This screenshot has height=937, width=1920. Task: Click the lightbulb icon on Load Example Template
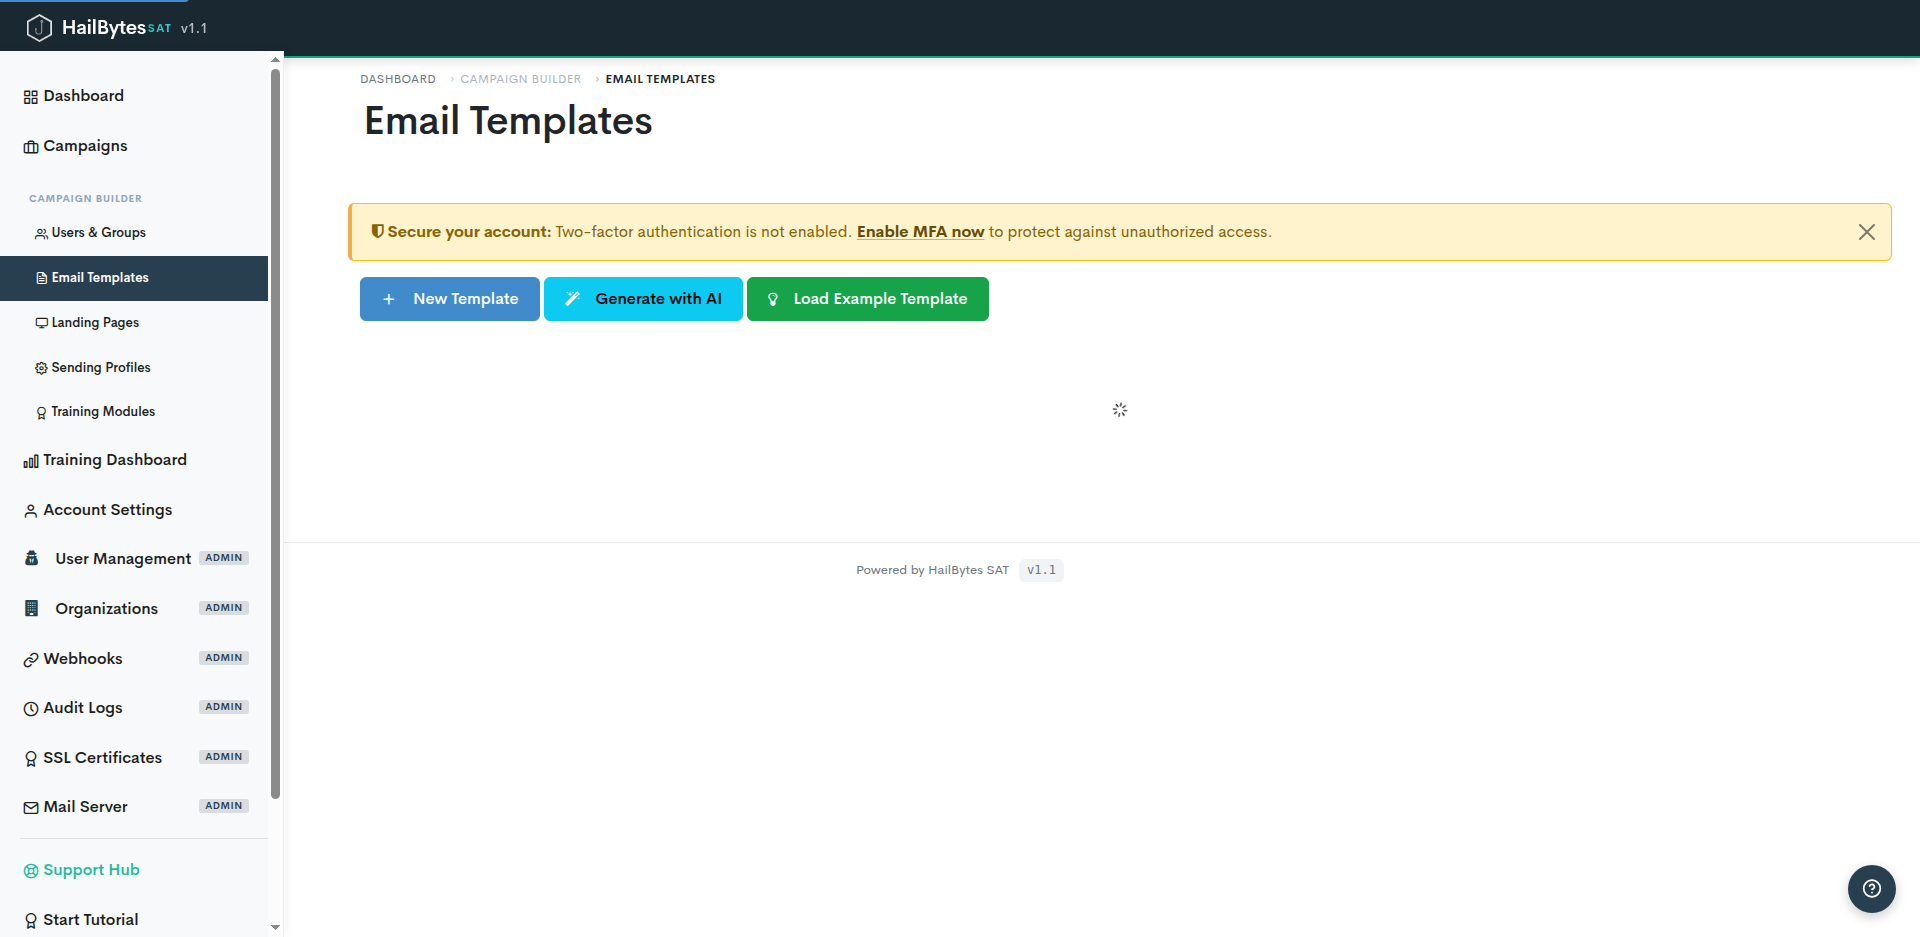pos(773,299)
